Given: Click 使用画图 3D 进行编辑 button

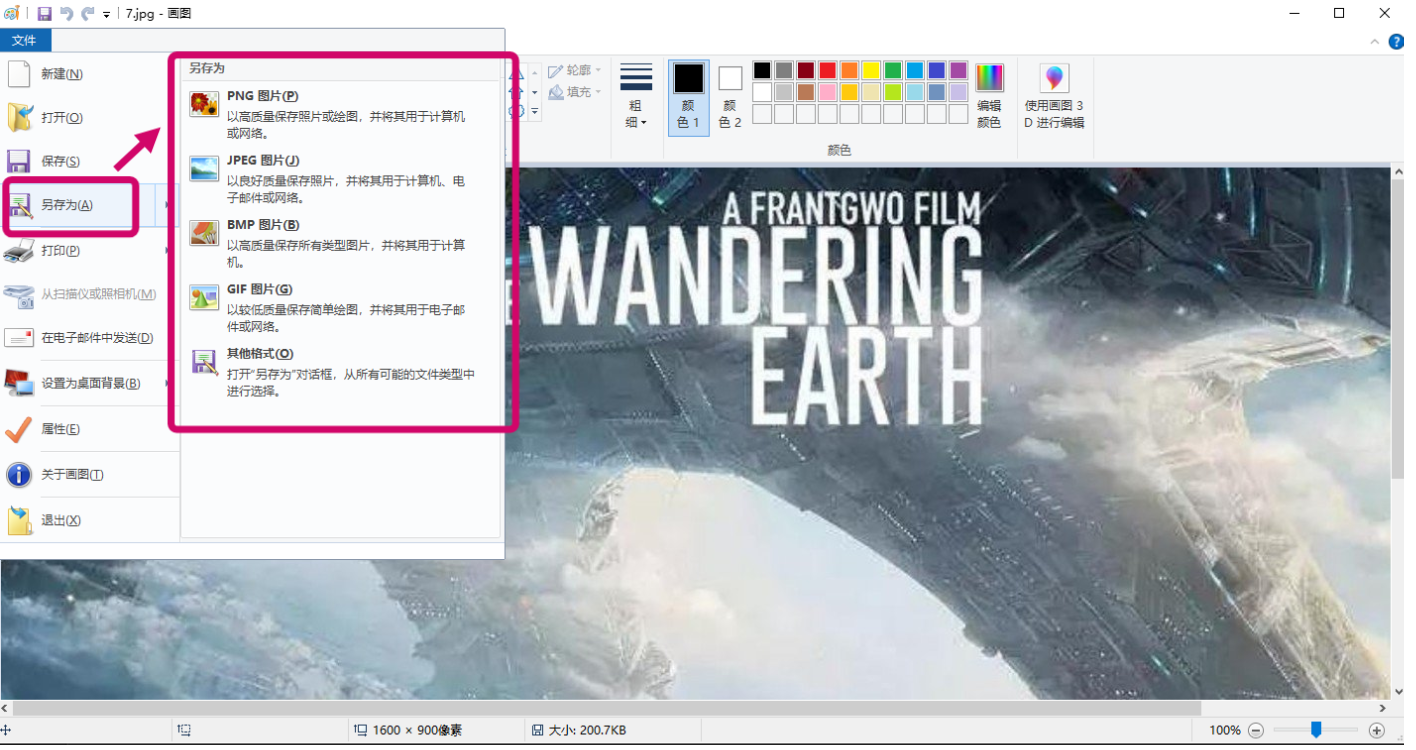Looking at the screenshot, I should 1054,96.
